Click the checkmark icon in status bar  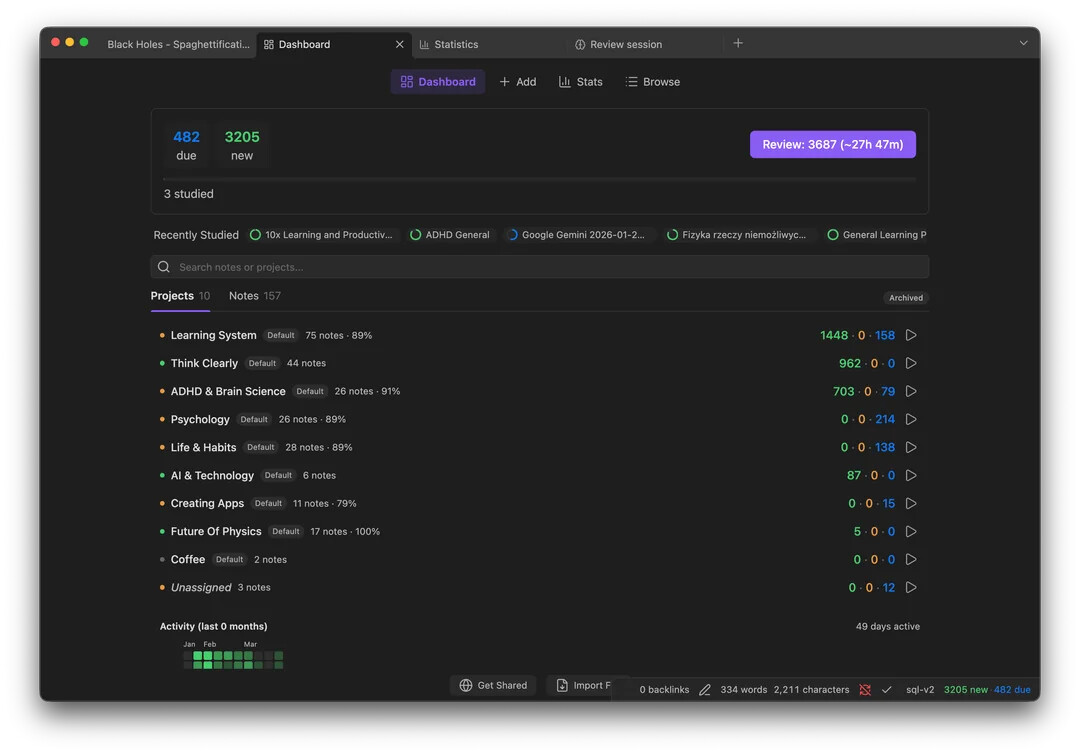click(x=887, y=690)
